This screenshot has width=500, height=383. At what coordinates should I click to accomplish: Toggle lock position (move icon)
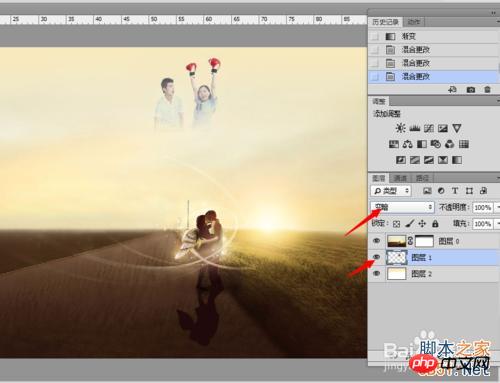[x=422, y=223]
